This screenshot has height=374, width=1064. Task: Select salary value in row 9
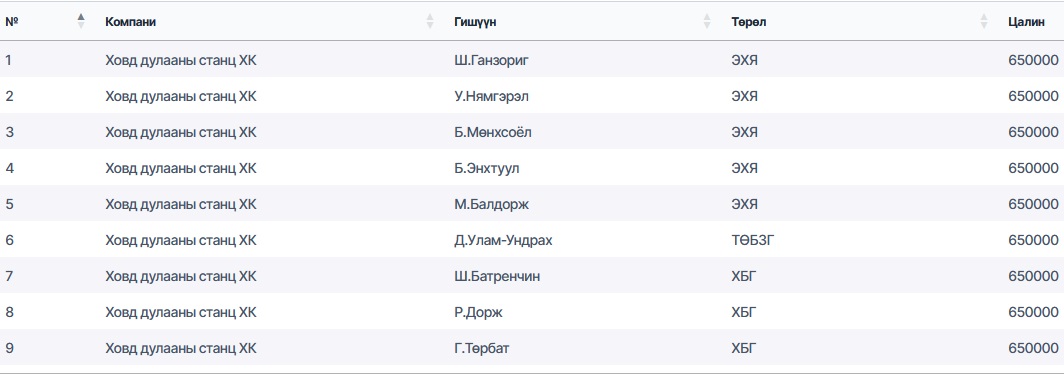[1033, 348]
